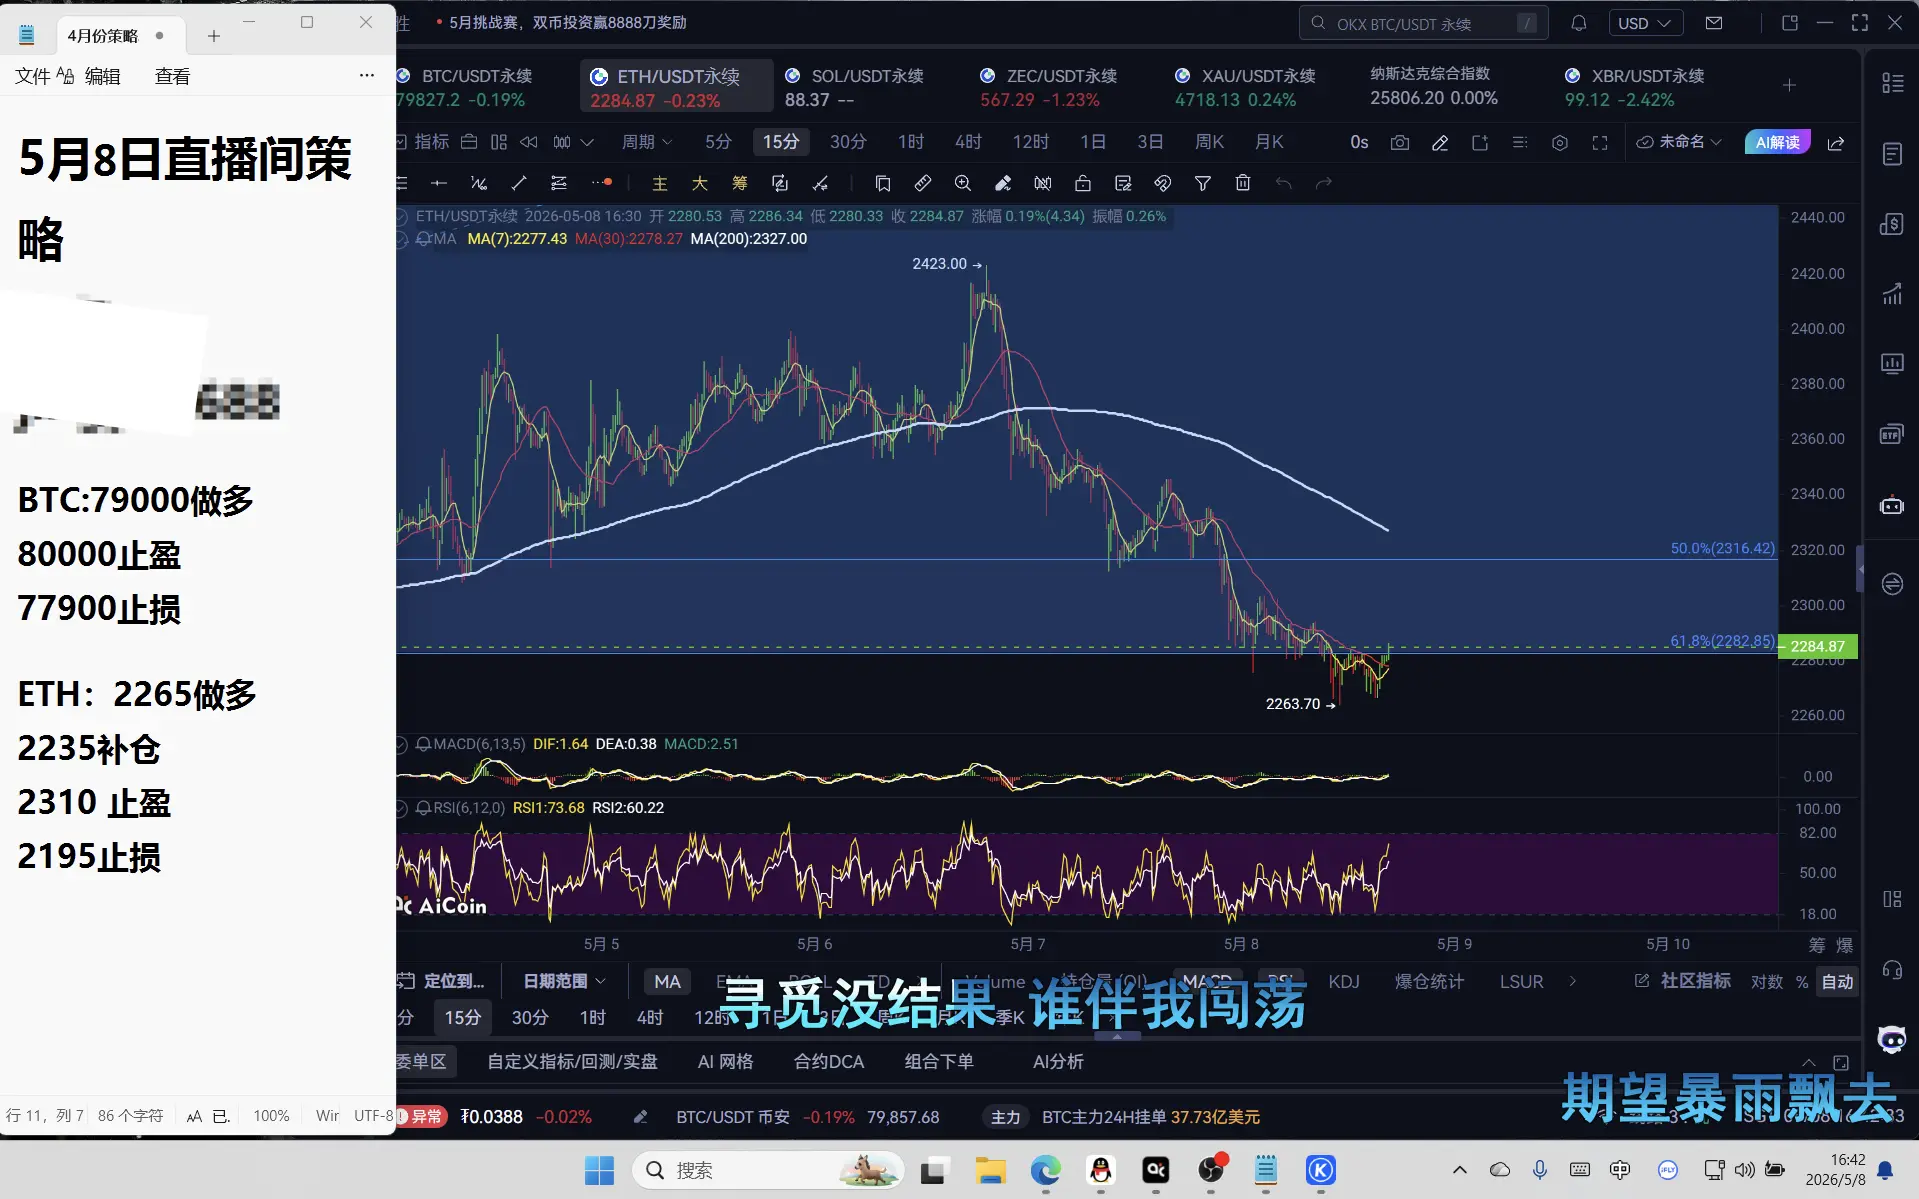
Task: Toggle the KDJ indicator
Action: click(x=1344, y=982)
